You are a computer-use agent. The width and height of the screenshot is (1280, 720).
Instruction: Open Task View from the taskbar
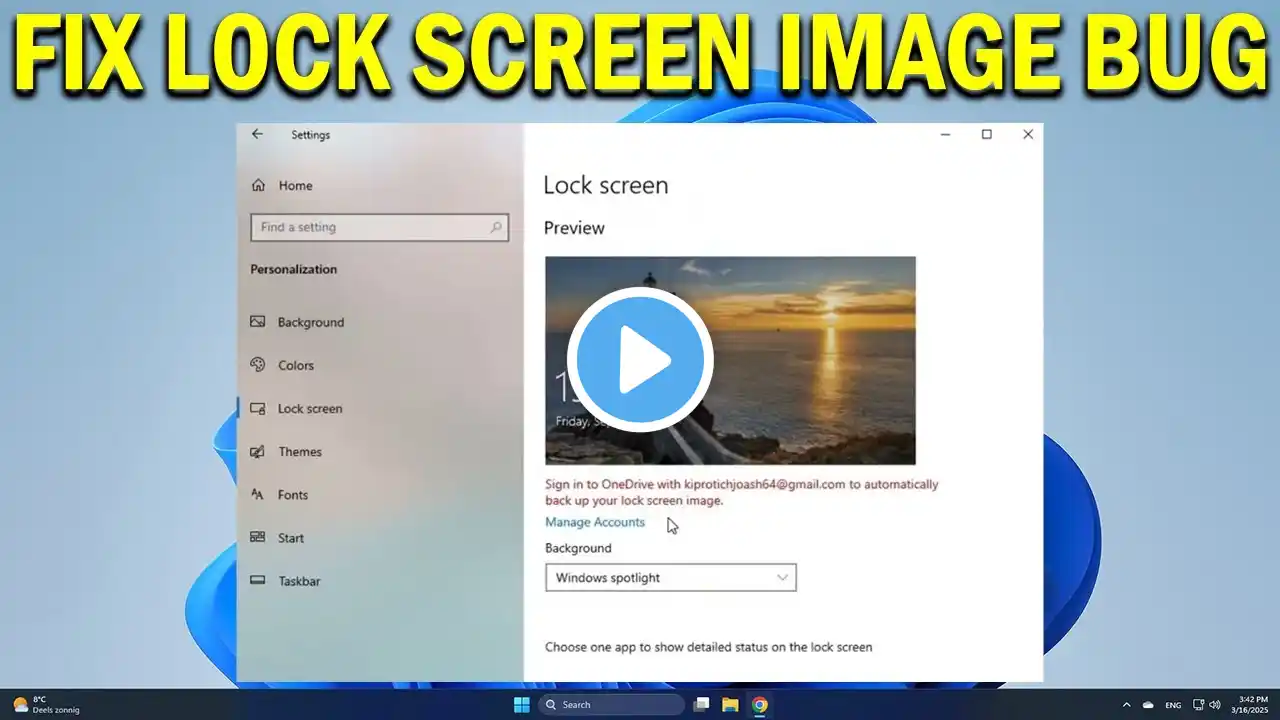click(702, 704)
